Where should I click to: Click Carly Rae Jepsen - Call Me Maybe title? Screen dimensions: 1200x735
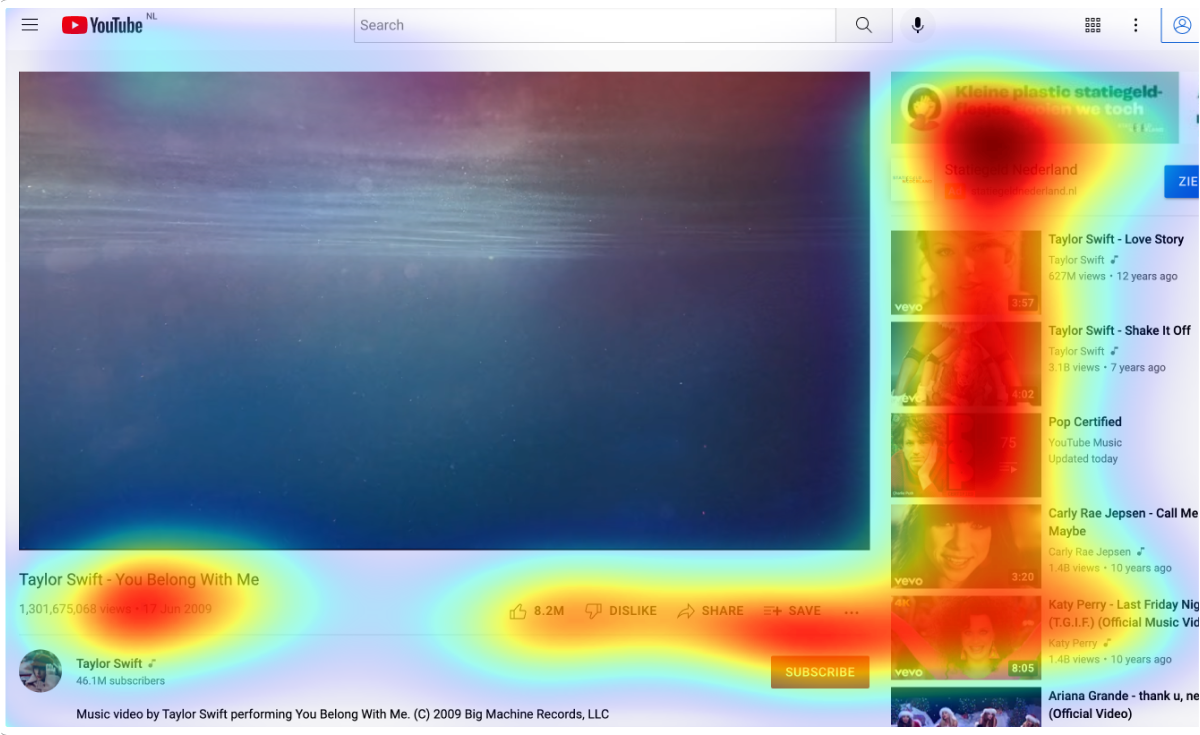[x=1123, y=522]
